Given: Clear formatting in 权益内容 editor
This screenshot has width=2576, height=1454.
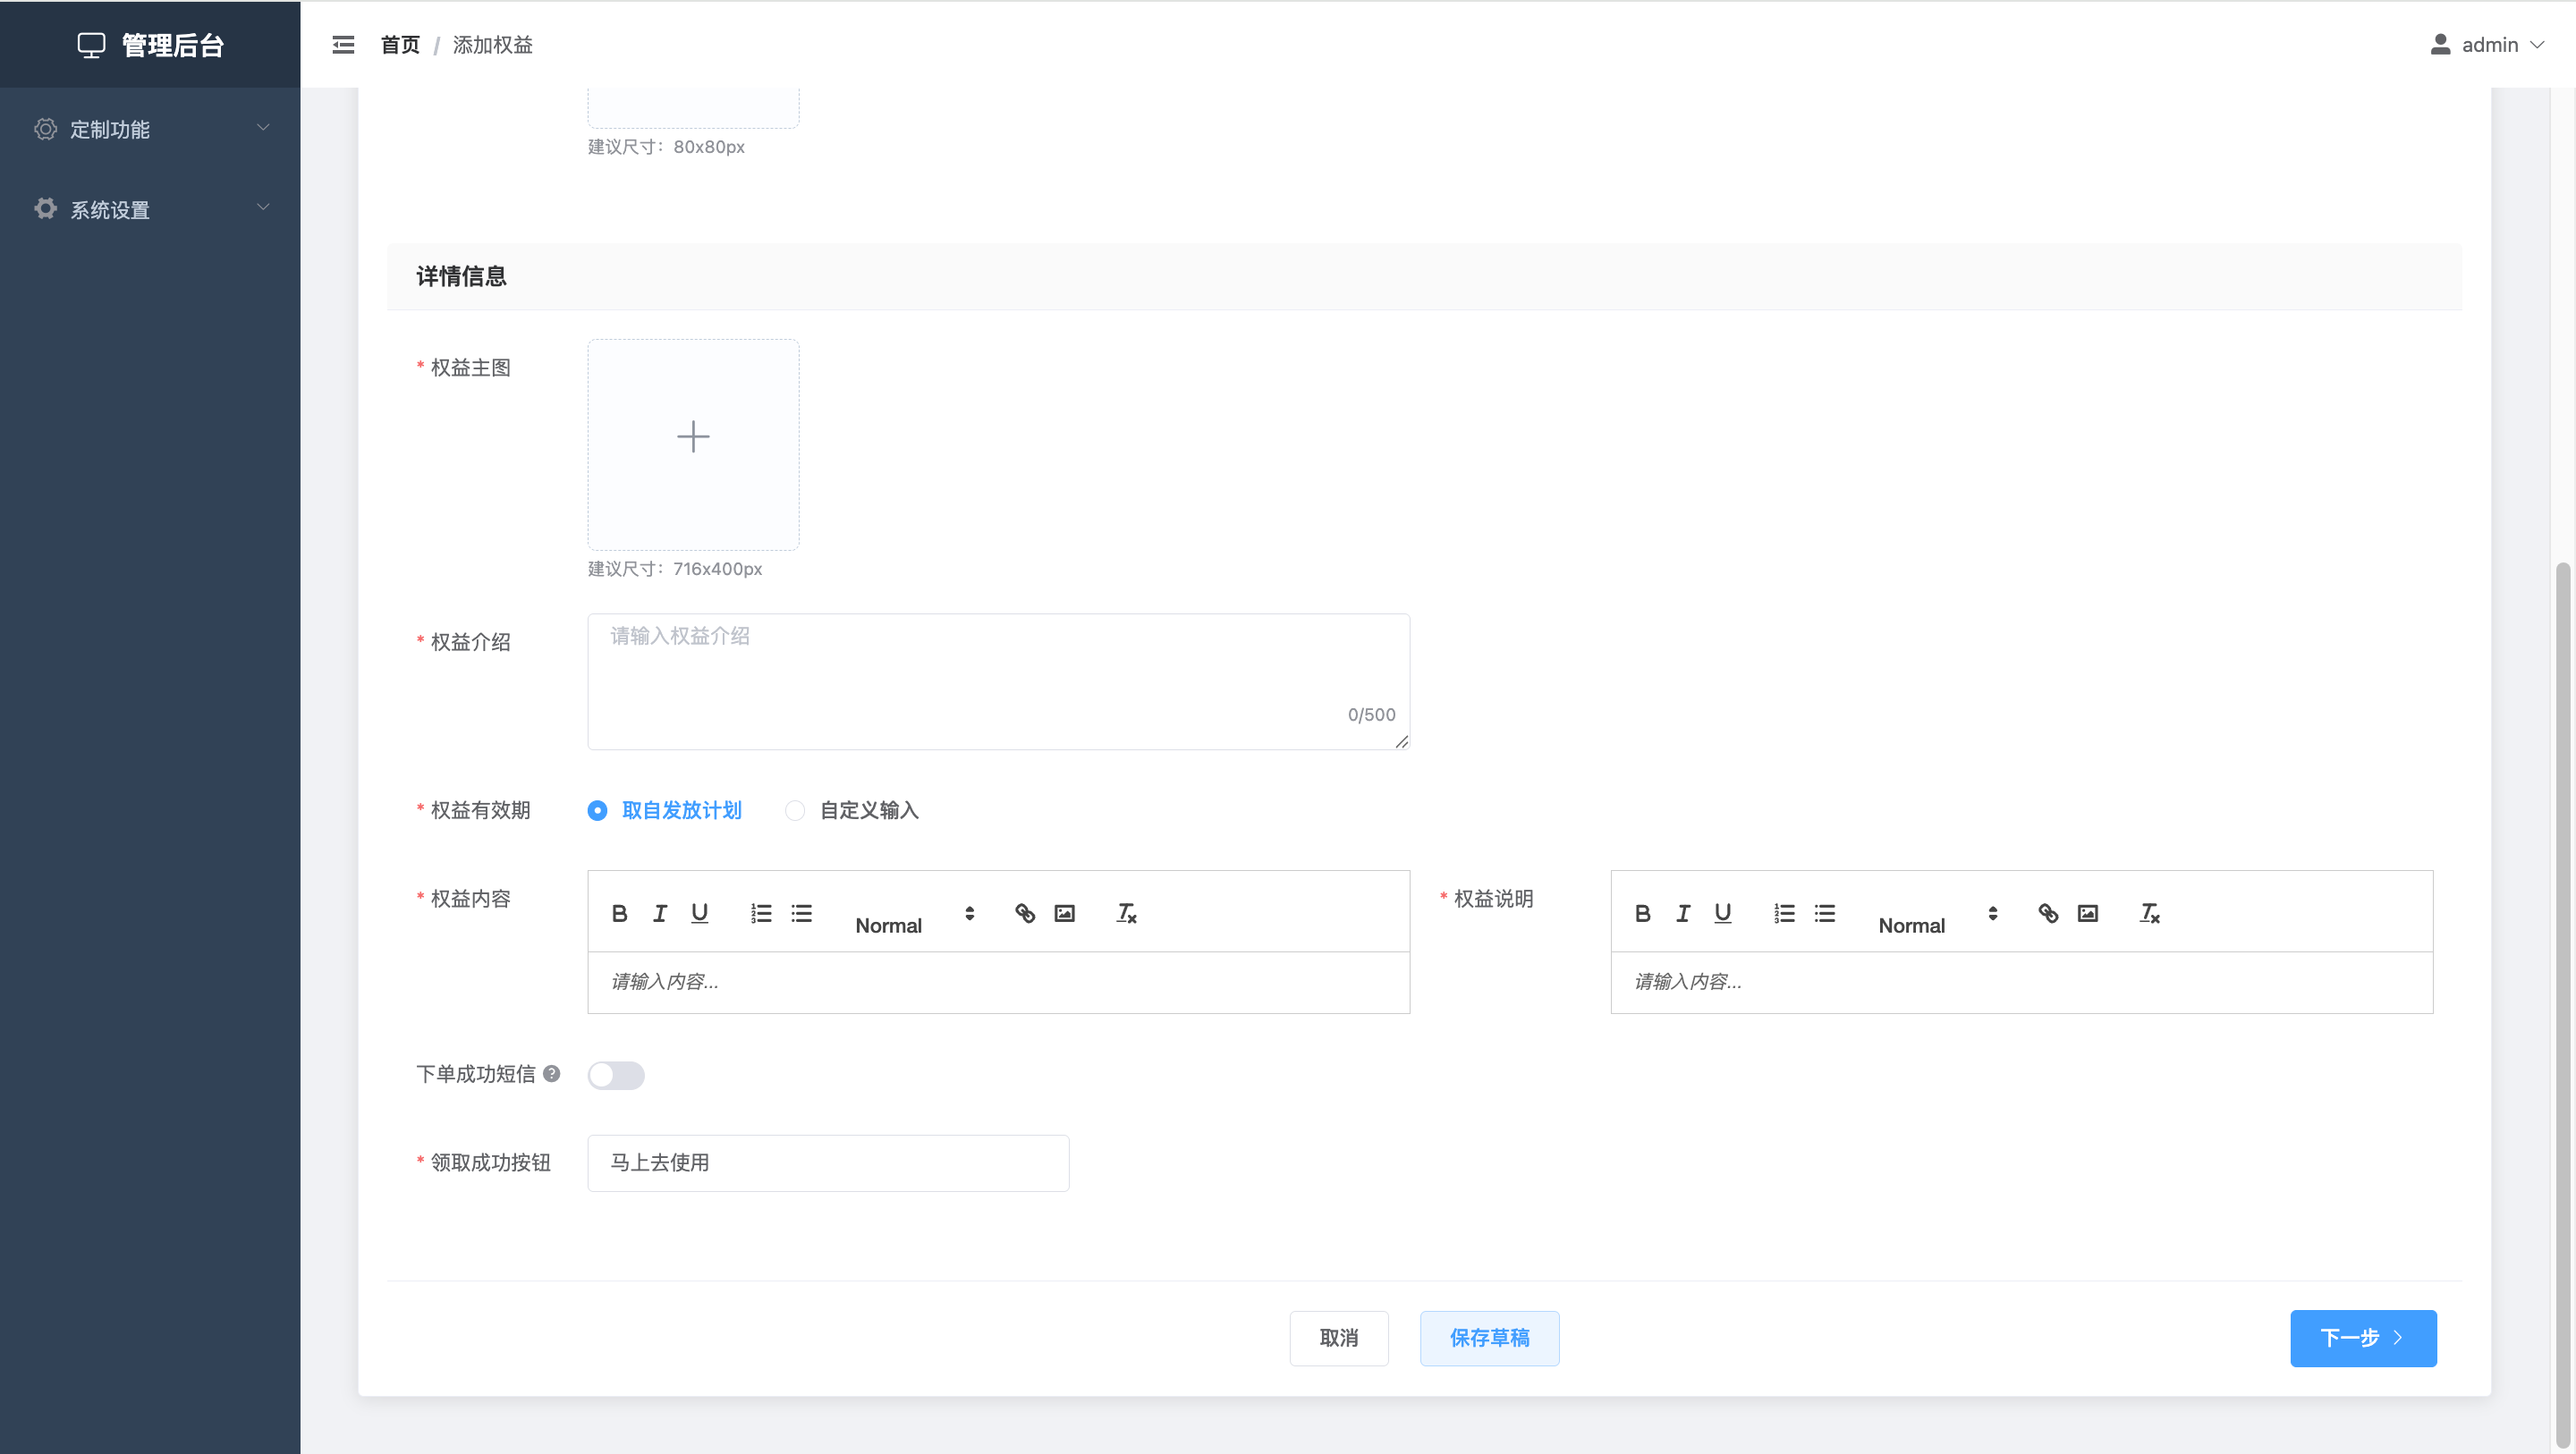Looking at the screenshot, I should (1126, 913).
